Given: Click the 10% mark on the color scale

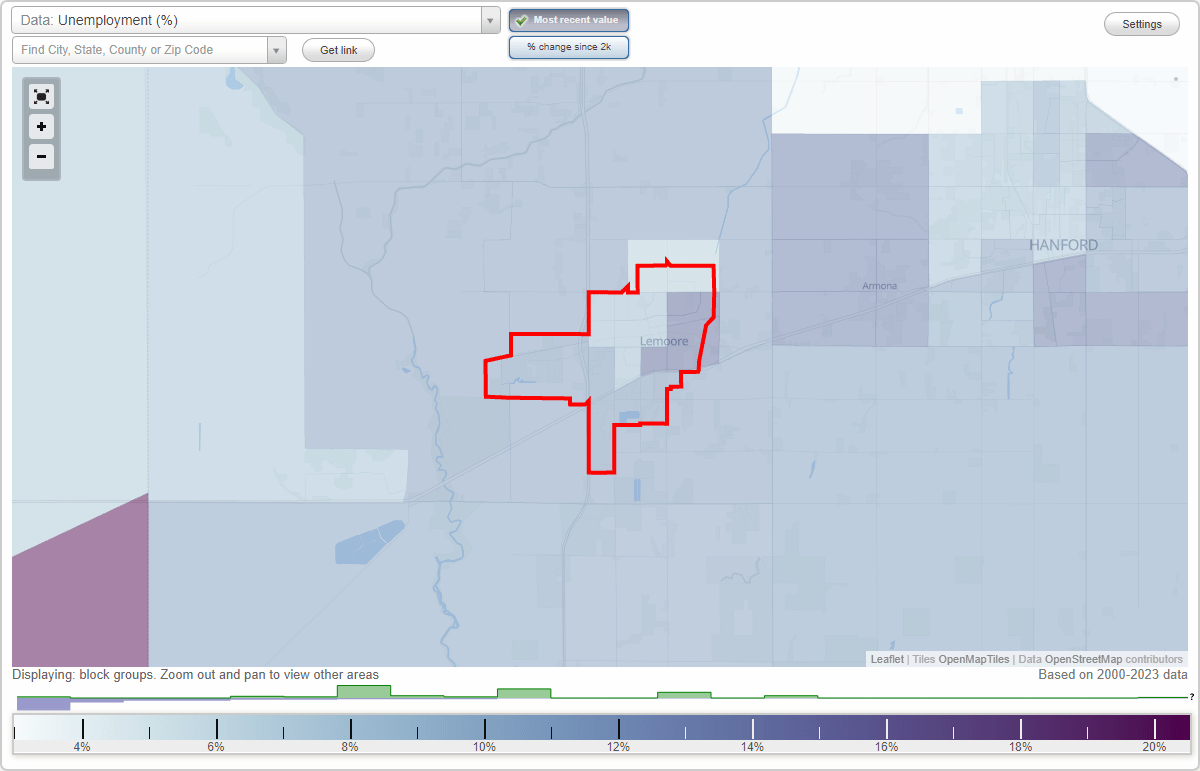Looking at the screenshot, I should pyautogui.click(x=485, y=727).
